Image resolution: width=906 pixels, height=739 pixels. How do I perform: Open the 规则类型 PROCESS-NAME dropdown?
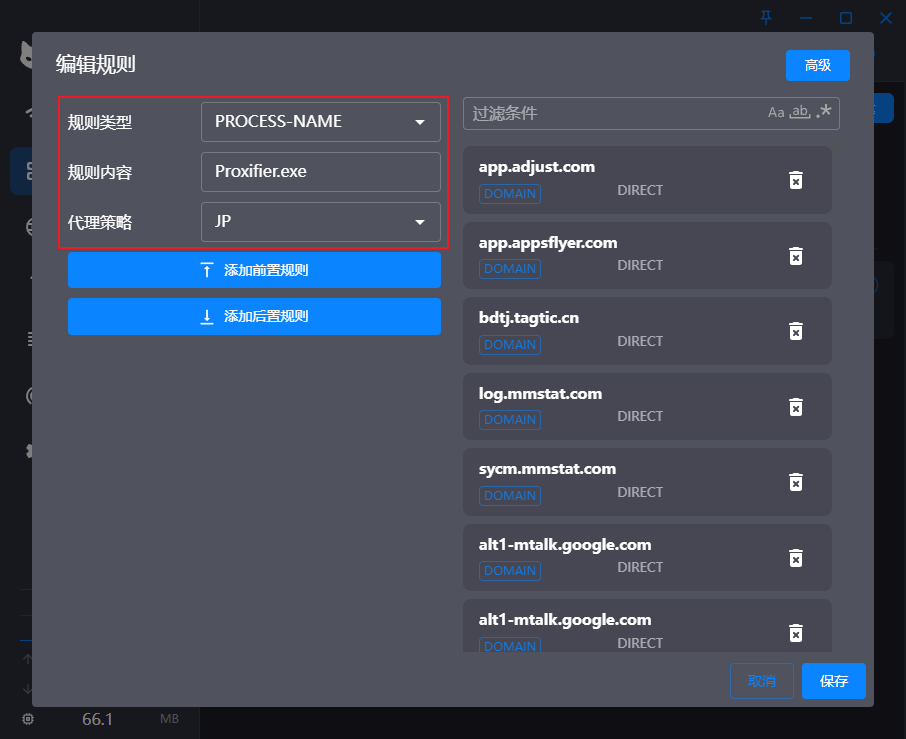click(320, 122)
